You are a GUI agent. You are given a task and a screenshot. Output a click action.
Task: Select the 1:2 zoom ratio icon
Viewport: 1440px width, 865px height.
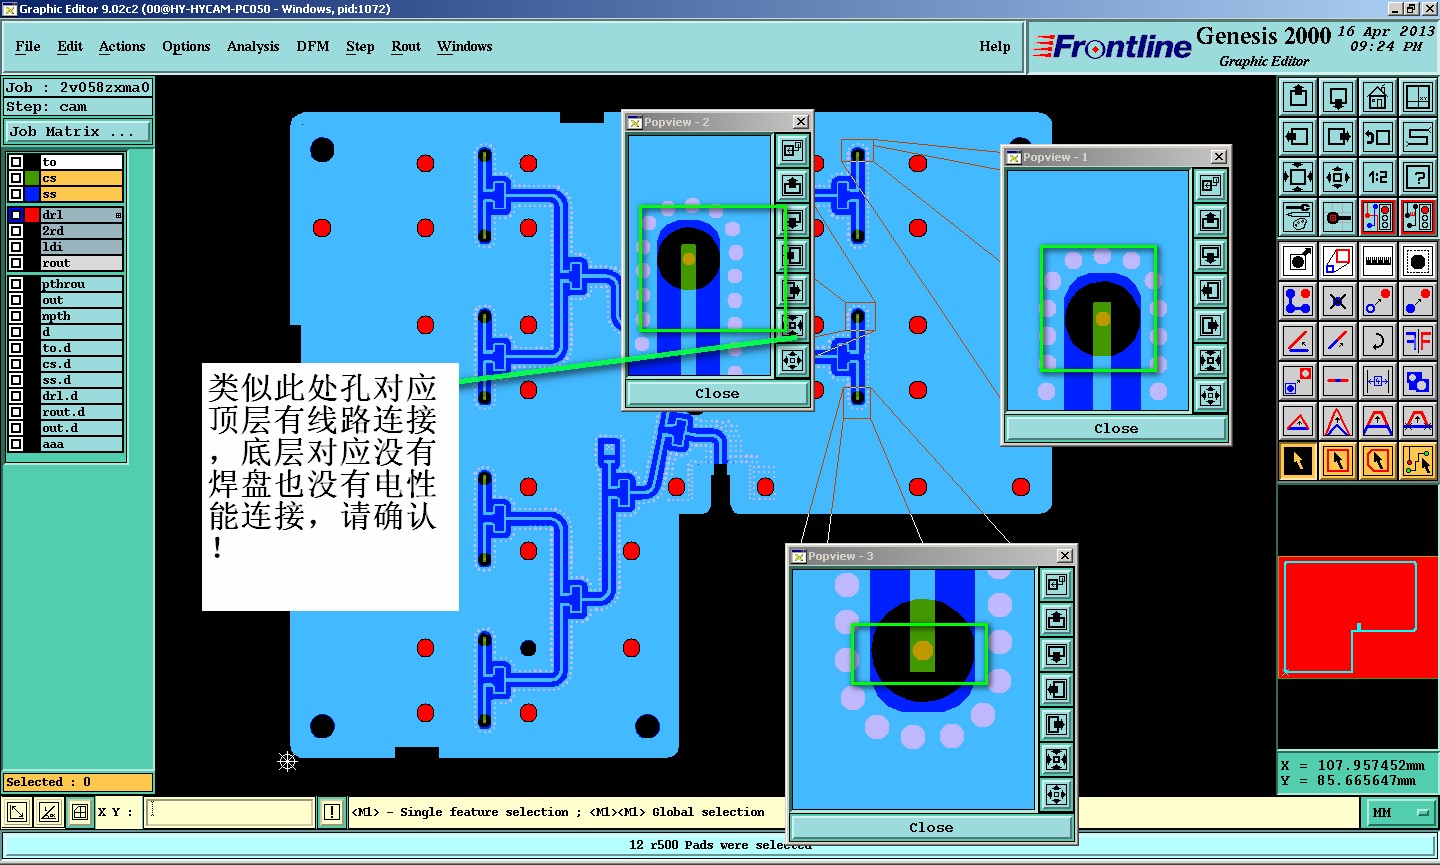click(1378, 177)
